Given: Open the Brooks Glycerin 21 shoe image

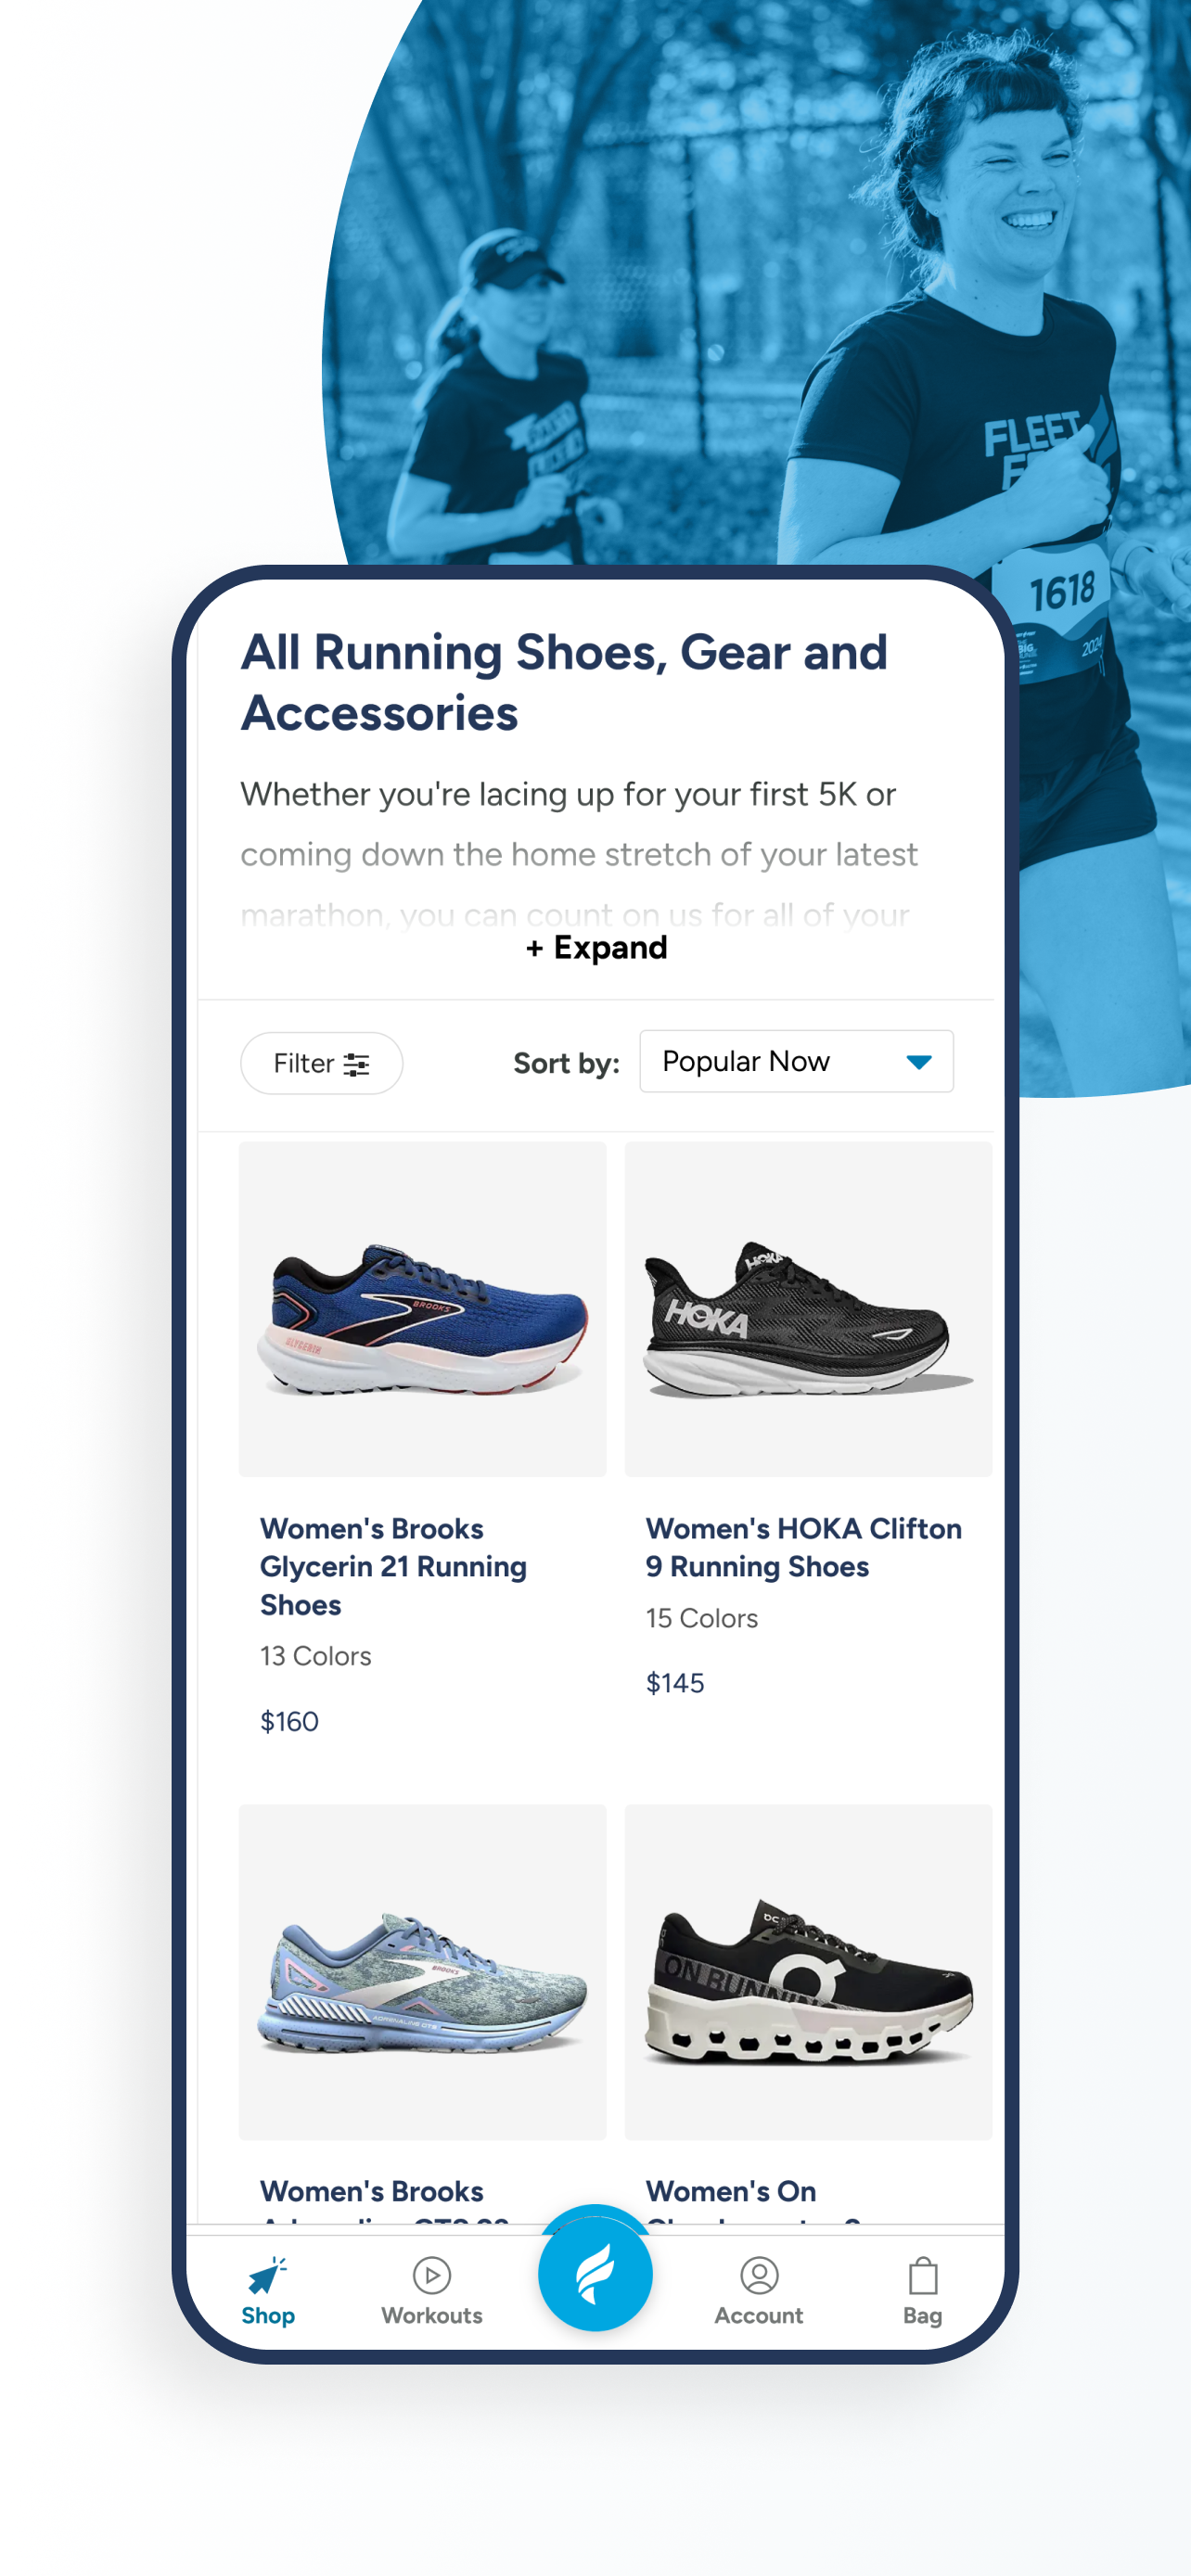Looking at the screenshot, I should [422, 1309].
